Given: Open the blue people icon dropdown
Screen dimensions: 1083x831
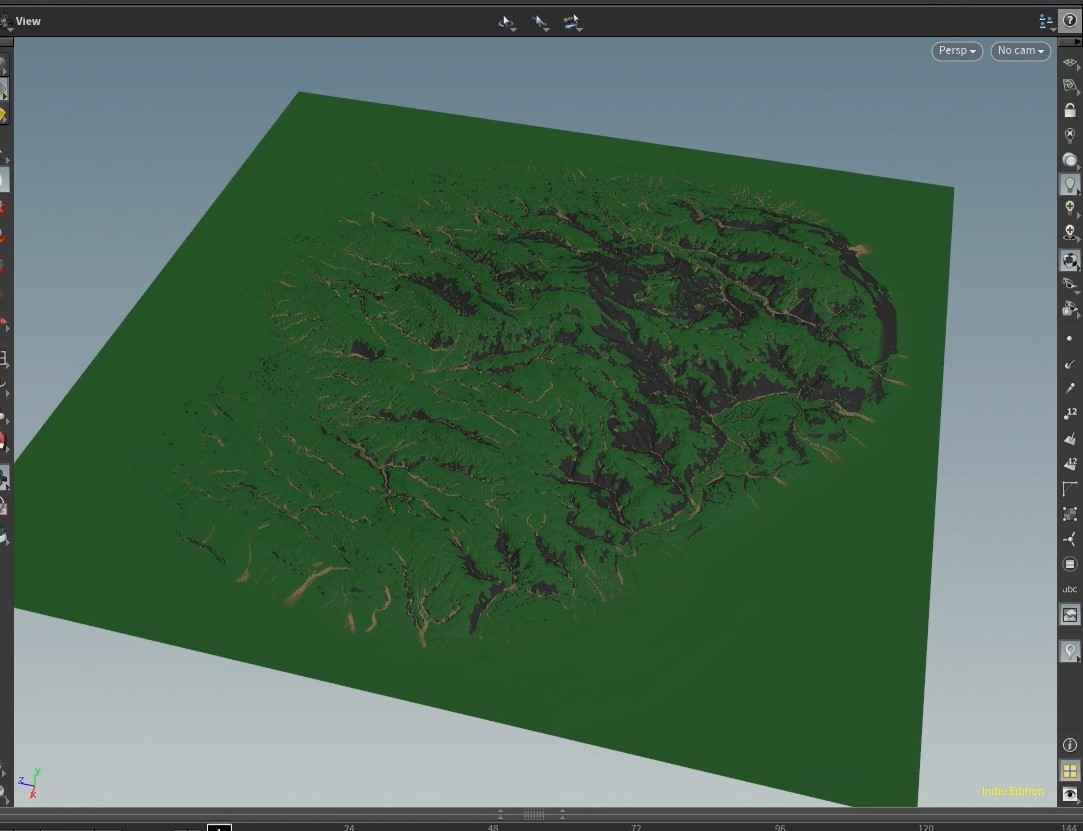Looking at the screenshot, I should coord(1046,21).
